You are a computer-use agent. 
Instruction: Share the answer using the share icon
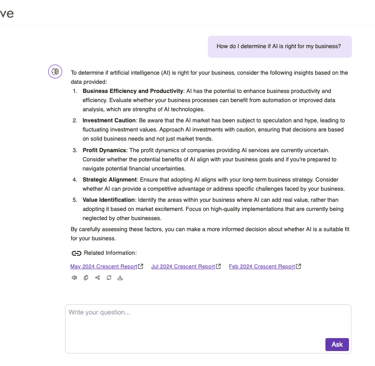97,278
